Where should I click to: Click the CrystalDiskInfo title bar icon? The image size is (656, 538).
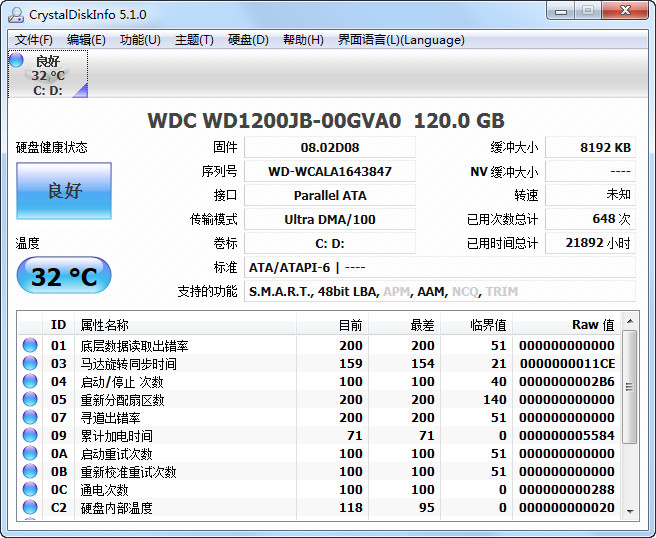click(16, 15)
